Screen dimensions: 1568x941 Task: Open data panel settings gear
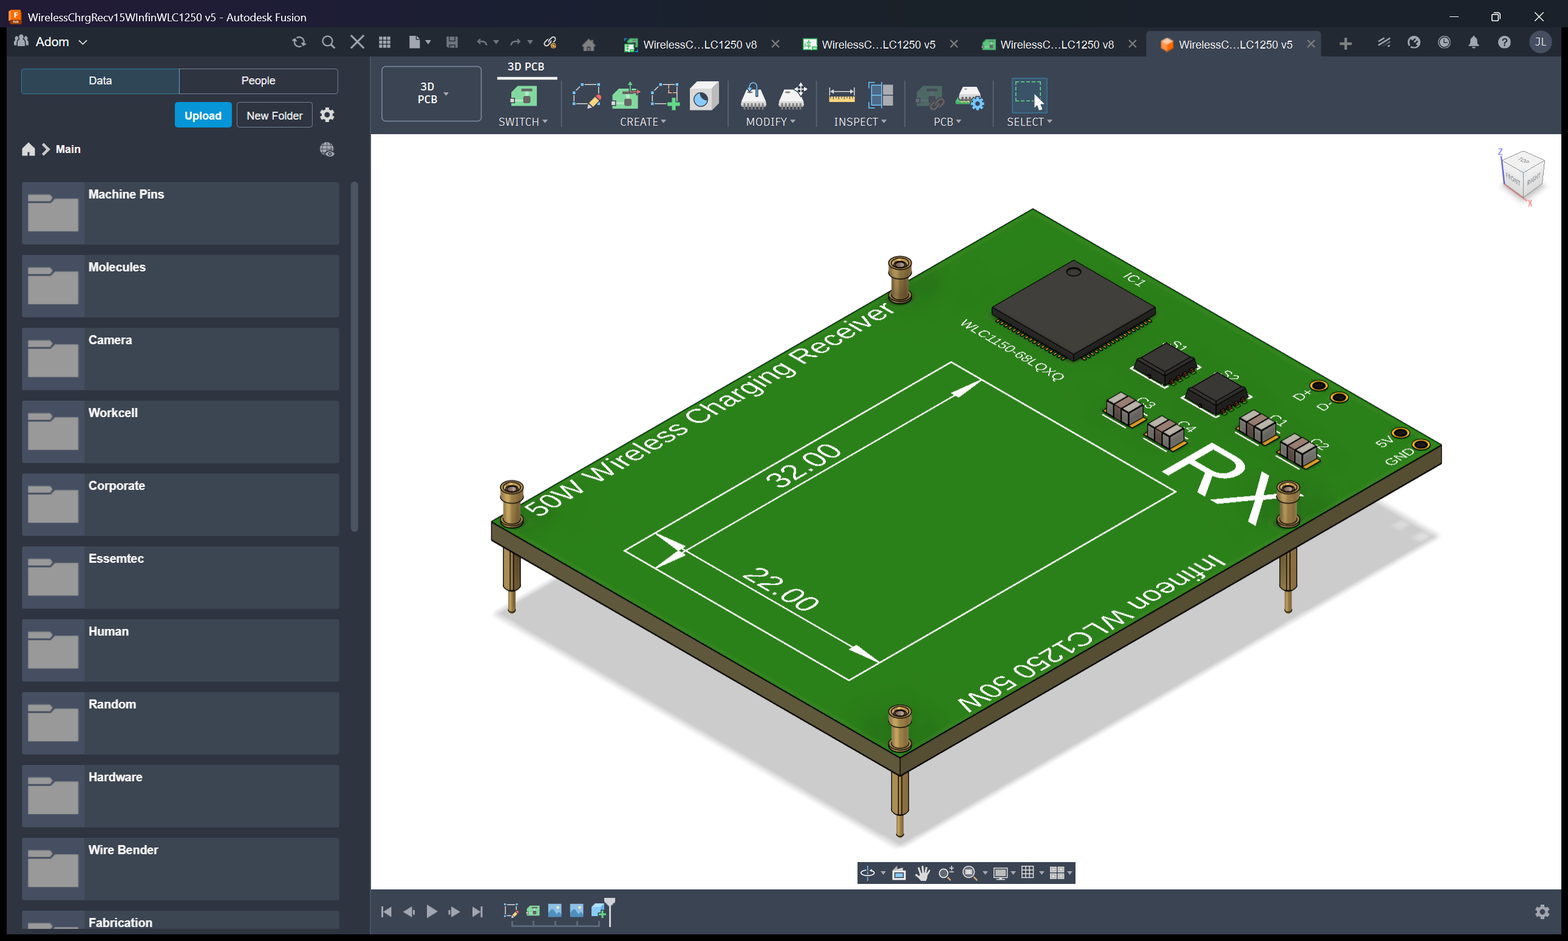pyautogui.click(x=327, y=115)
